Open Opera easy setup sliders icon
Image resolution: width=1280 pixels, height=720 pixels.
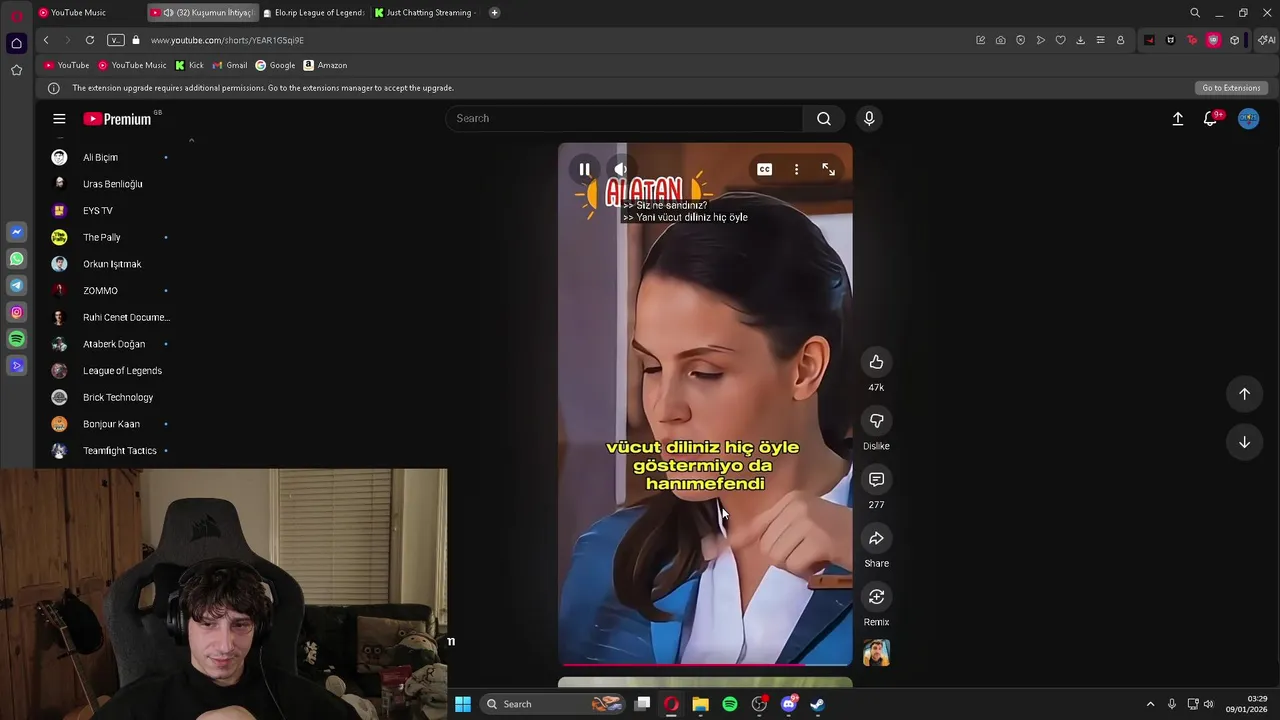1100,40
